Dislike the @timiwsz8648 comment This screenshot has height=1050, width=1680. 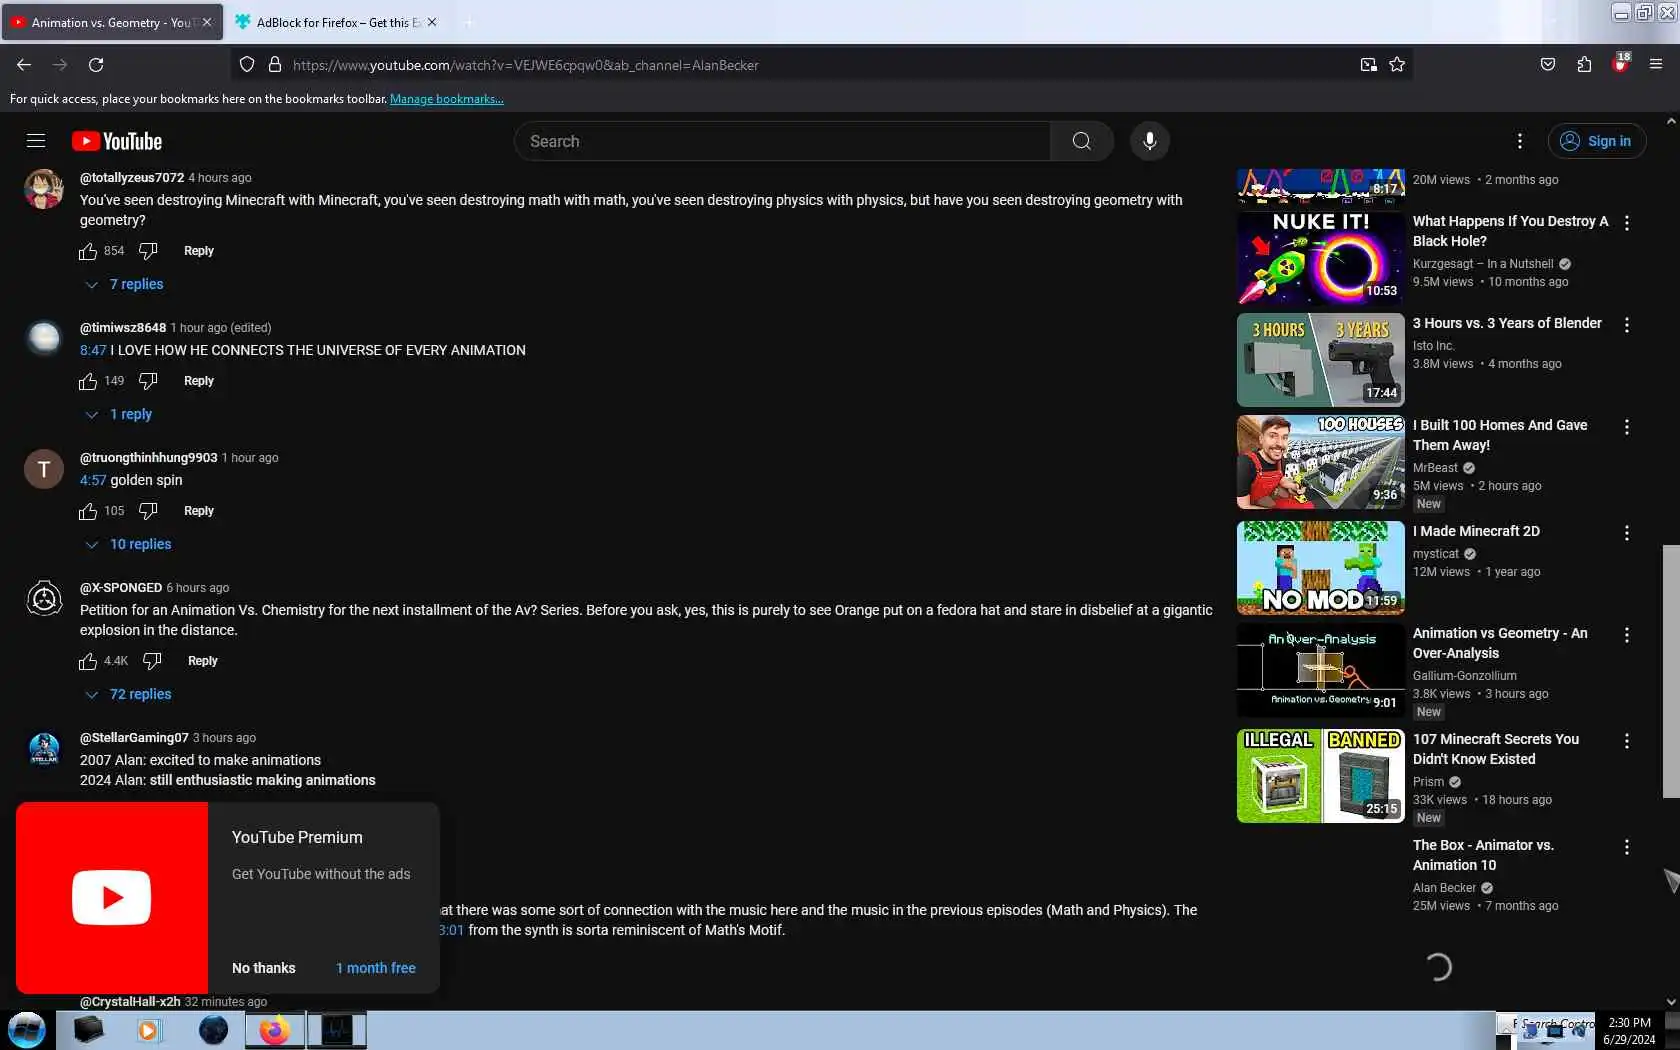tap(148, 381)
